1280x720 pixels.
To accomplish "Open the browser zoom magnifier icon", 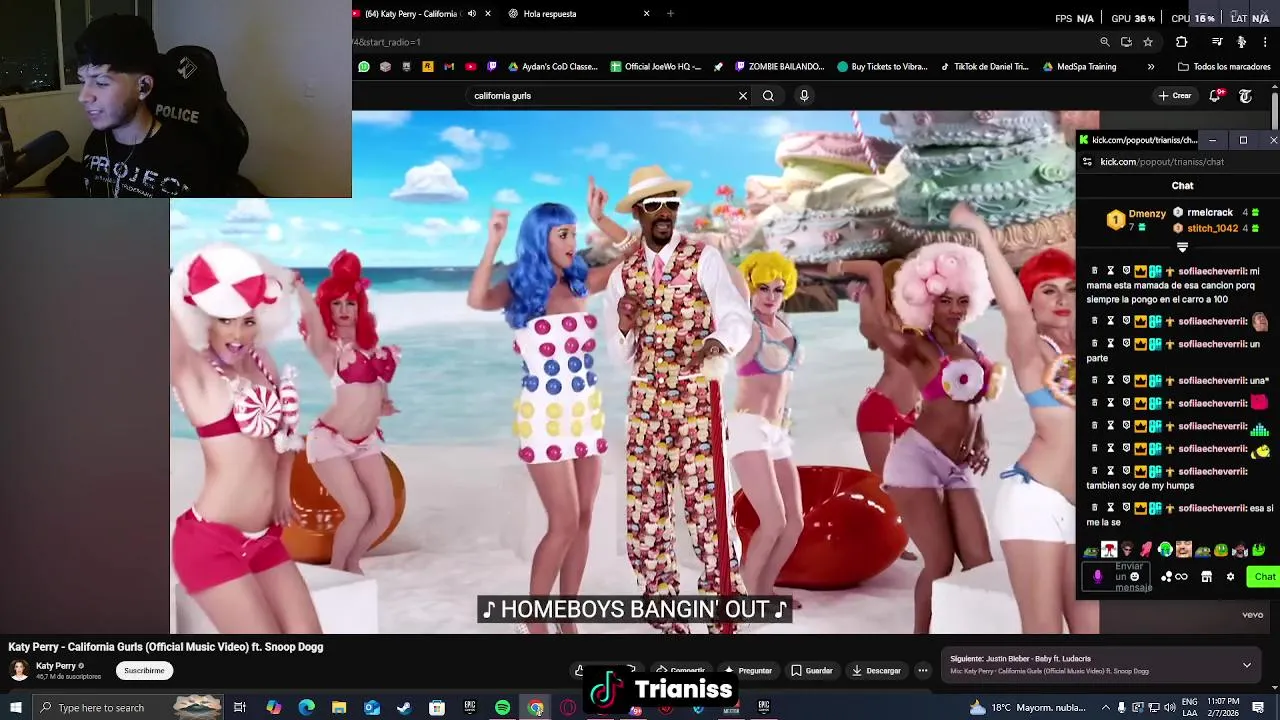I will click(1104, 42).
